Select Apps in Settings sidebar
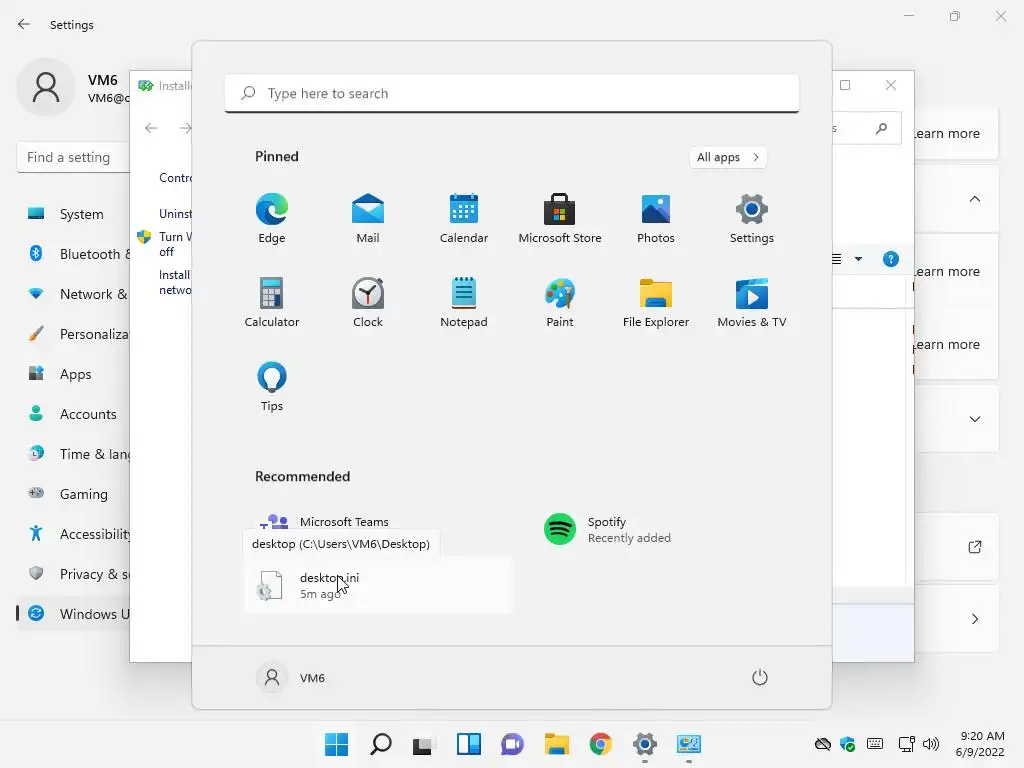The image size is (1024, 768). (x=73, y=374)
